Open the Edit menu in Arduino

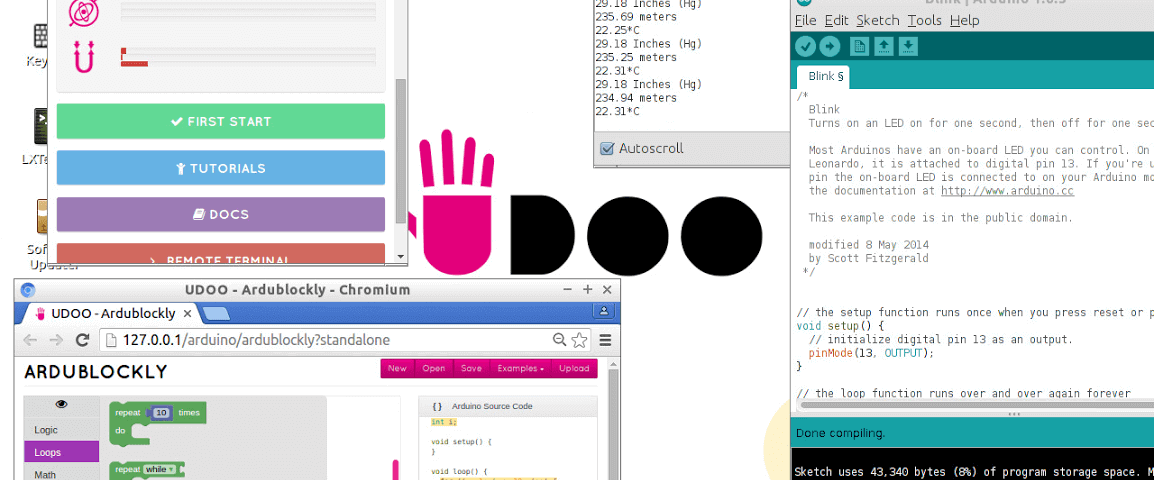coord(836,20)
